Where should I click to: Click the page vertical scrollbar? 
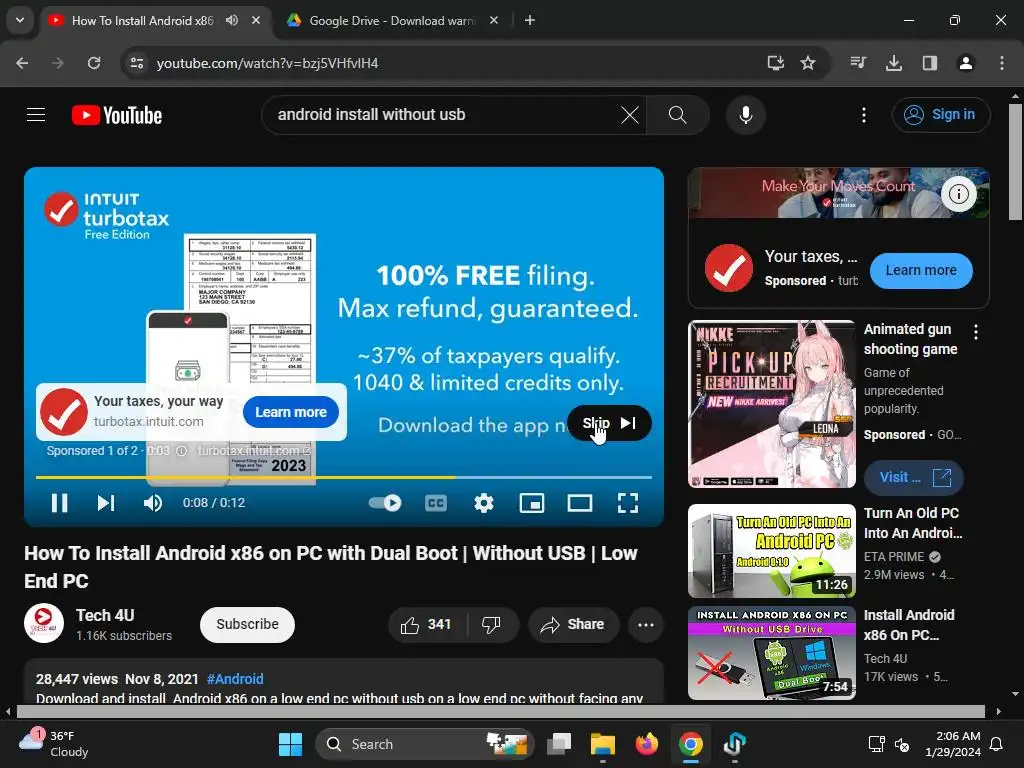(1016, 162)
